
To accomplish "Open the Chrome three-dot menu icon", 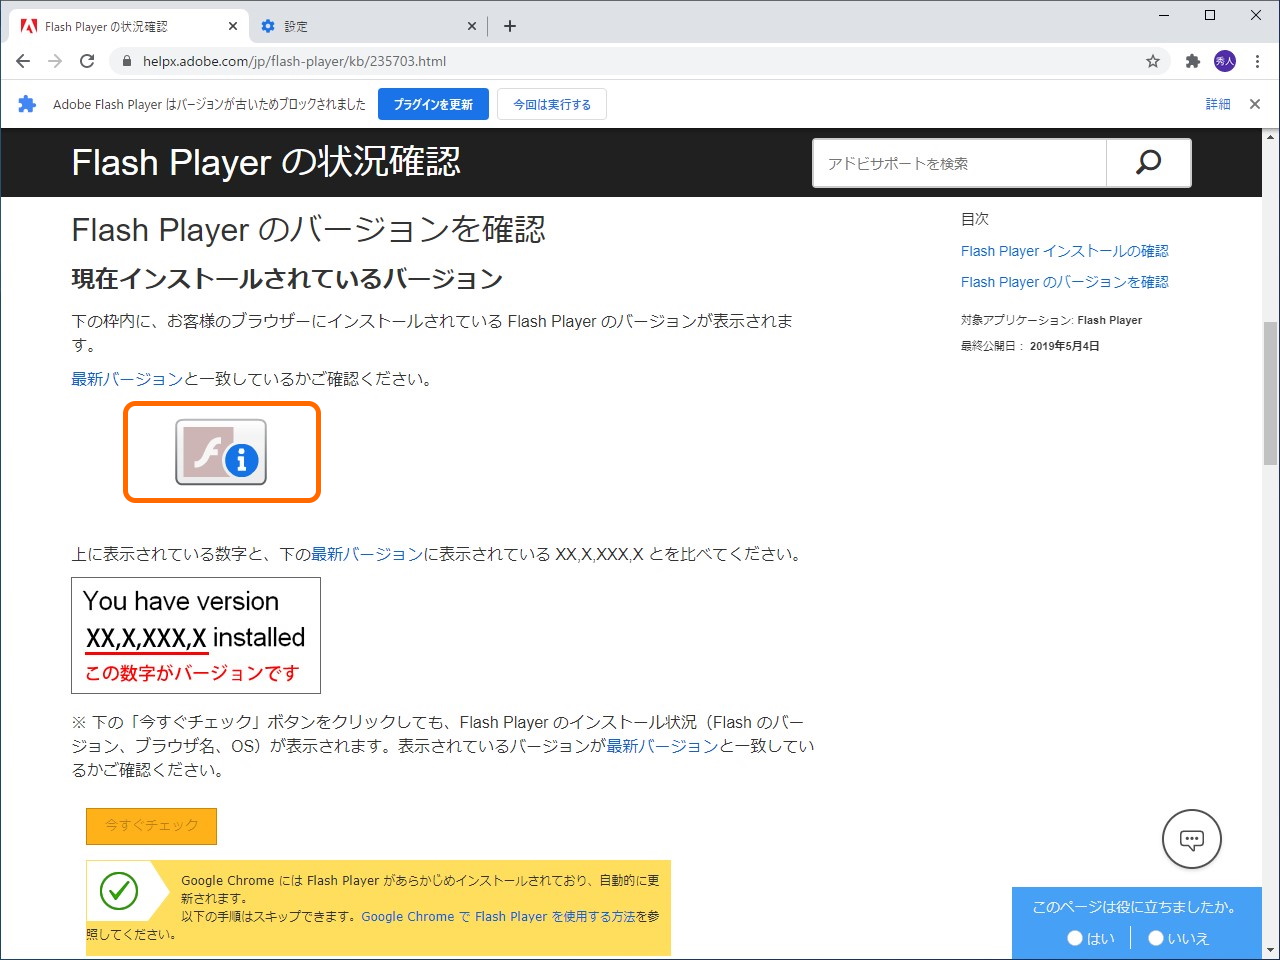I will [x=1257, y=60].
